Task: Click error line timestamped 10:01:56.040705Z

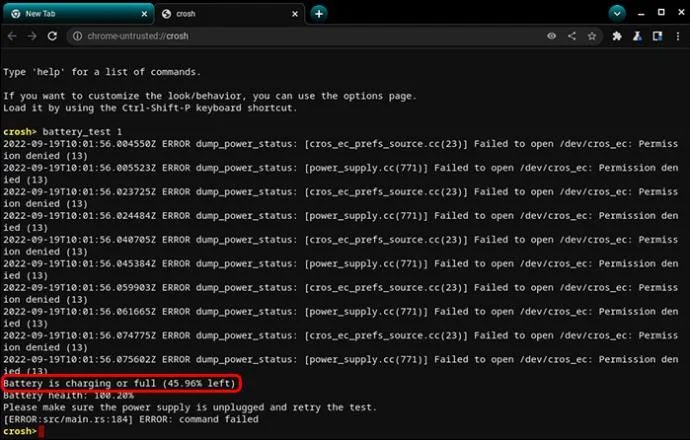Action: coord(341,246)
